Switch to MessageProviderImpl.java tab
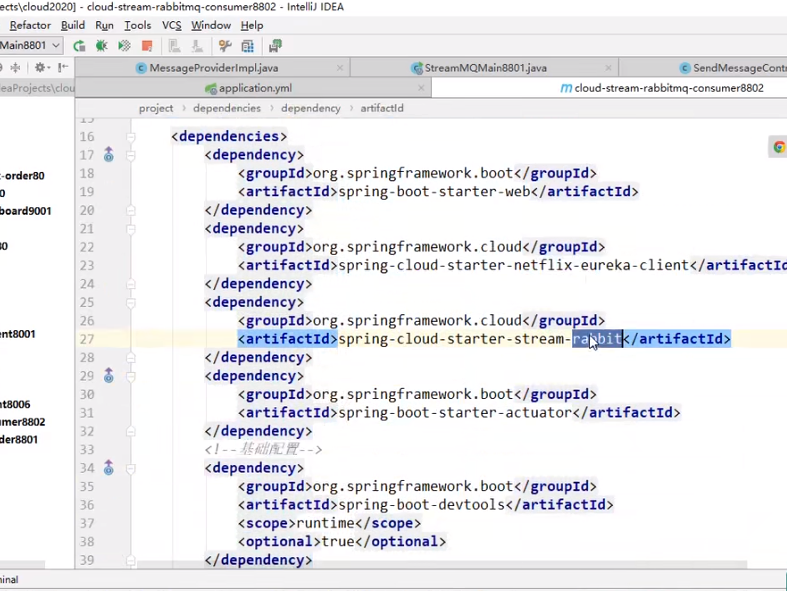This screenshot has width=787, height=591. [214, 68]
